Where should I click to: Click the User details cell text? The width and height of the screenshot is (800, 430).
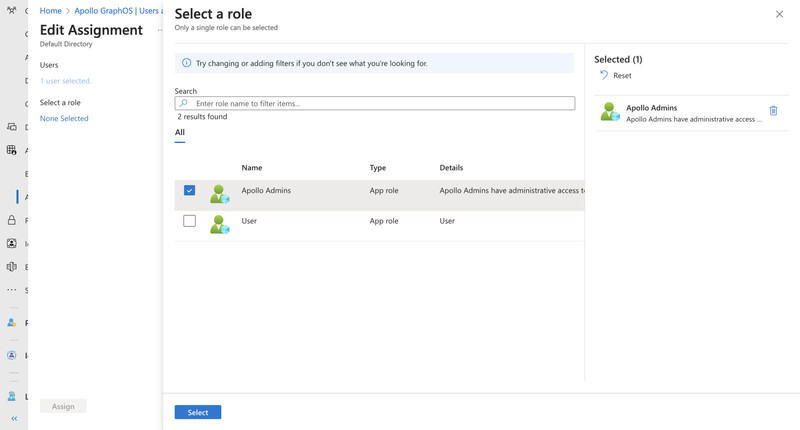tap(447, 221)
